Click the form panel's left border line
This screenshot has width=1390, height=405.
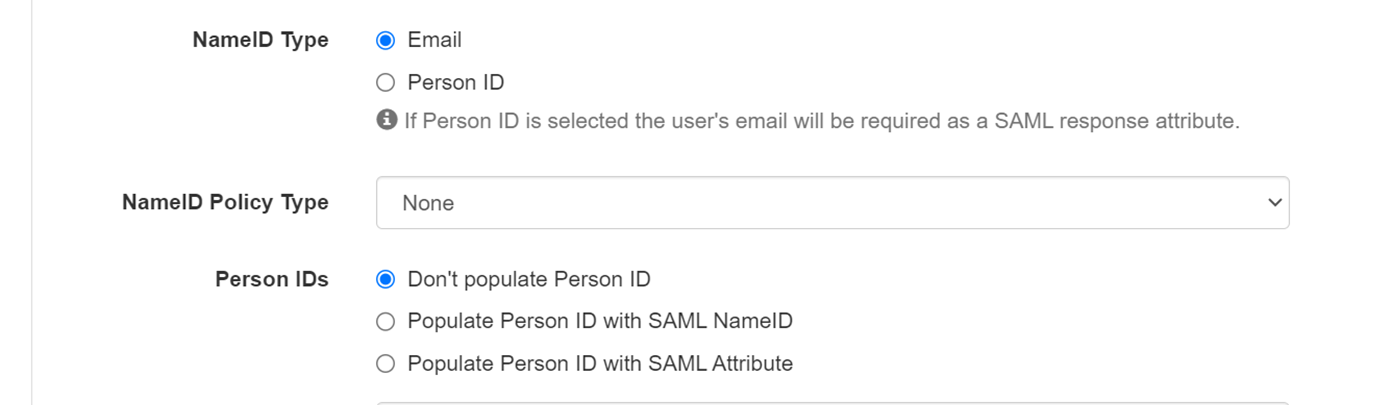tap(32, 202)
